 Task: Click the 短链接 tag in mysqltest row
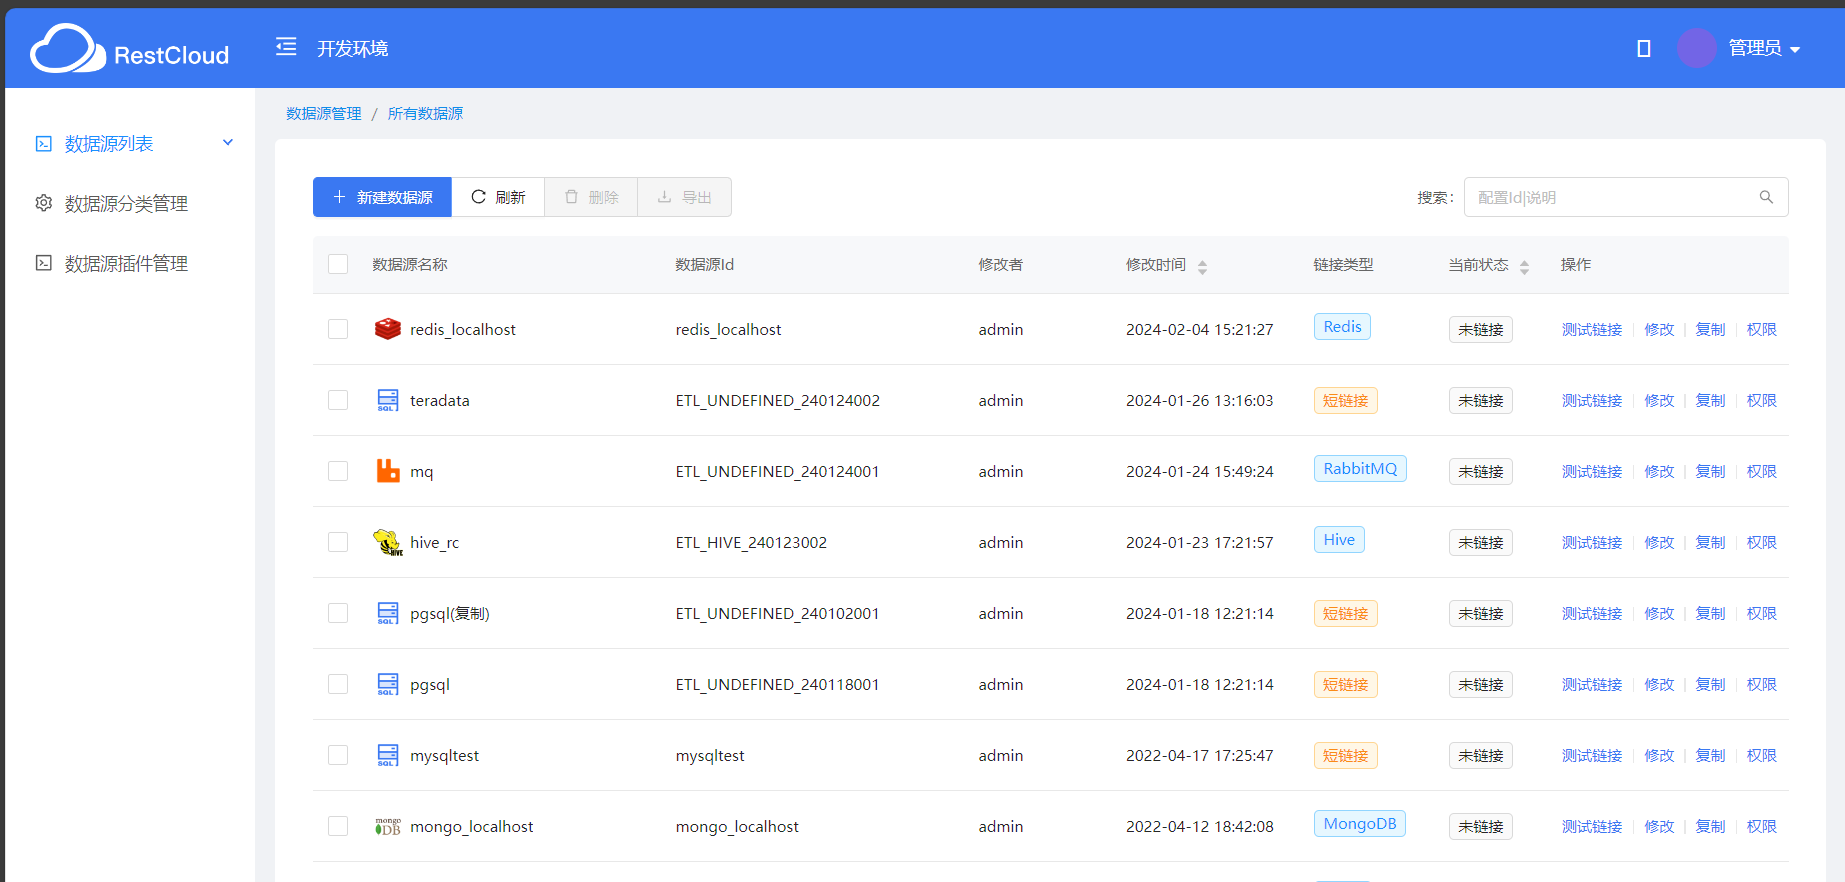point(1345,755)
